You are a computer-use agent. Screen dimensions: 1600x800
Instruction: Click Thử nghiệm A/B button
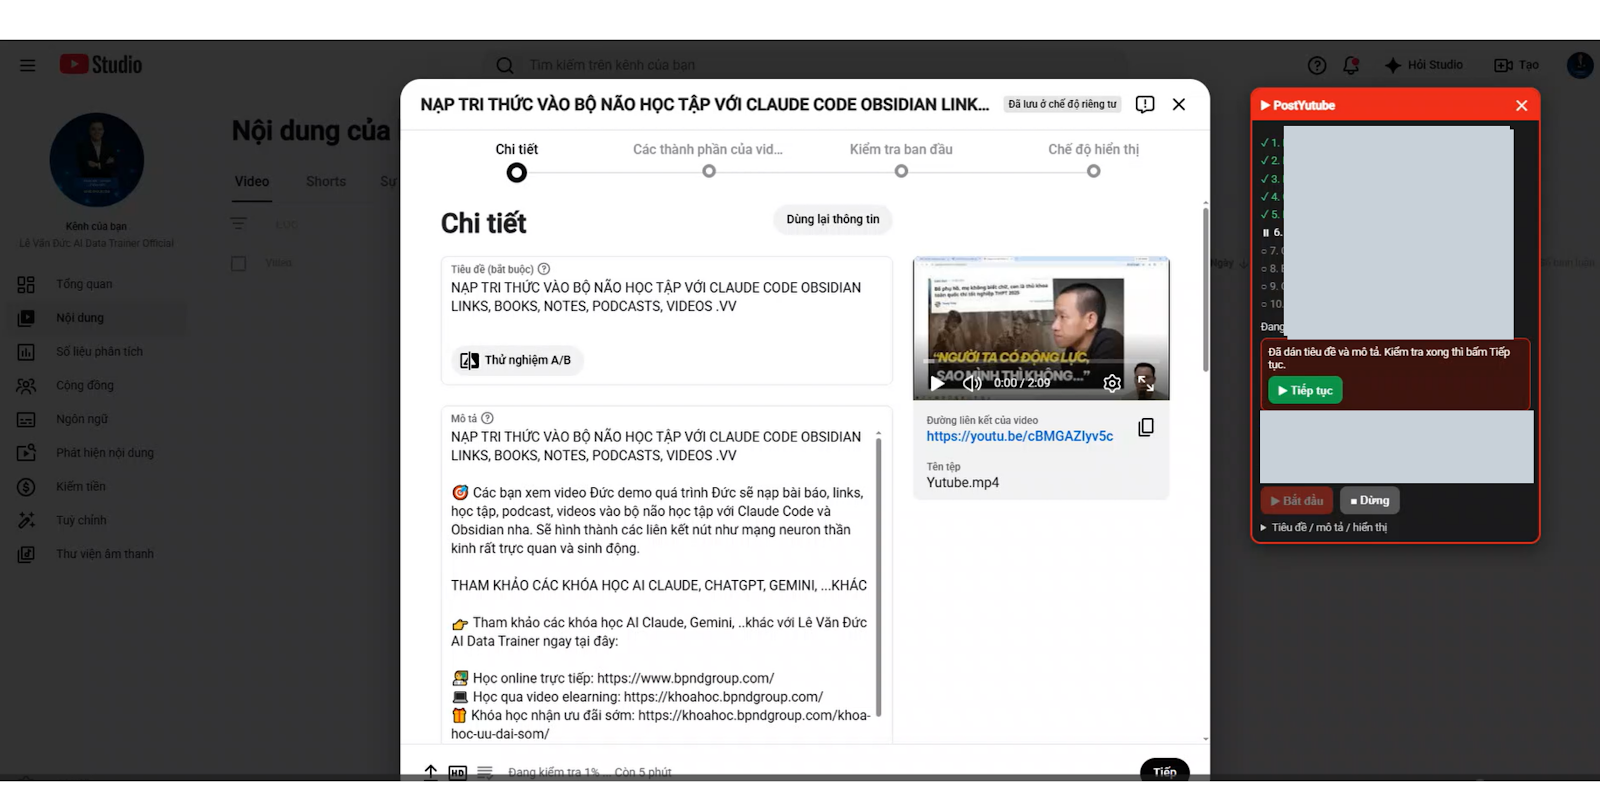[x=516, y=360]
